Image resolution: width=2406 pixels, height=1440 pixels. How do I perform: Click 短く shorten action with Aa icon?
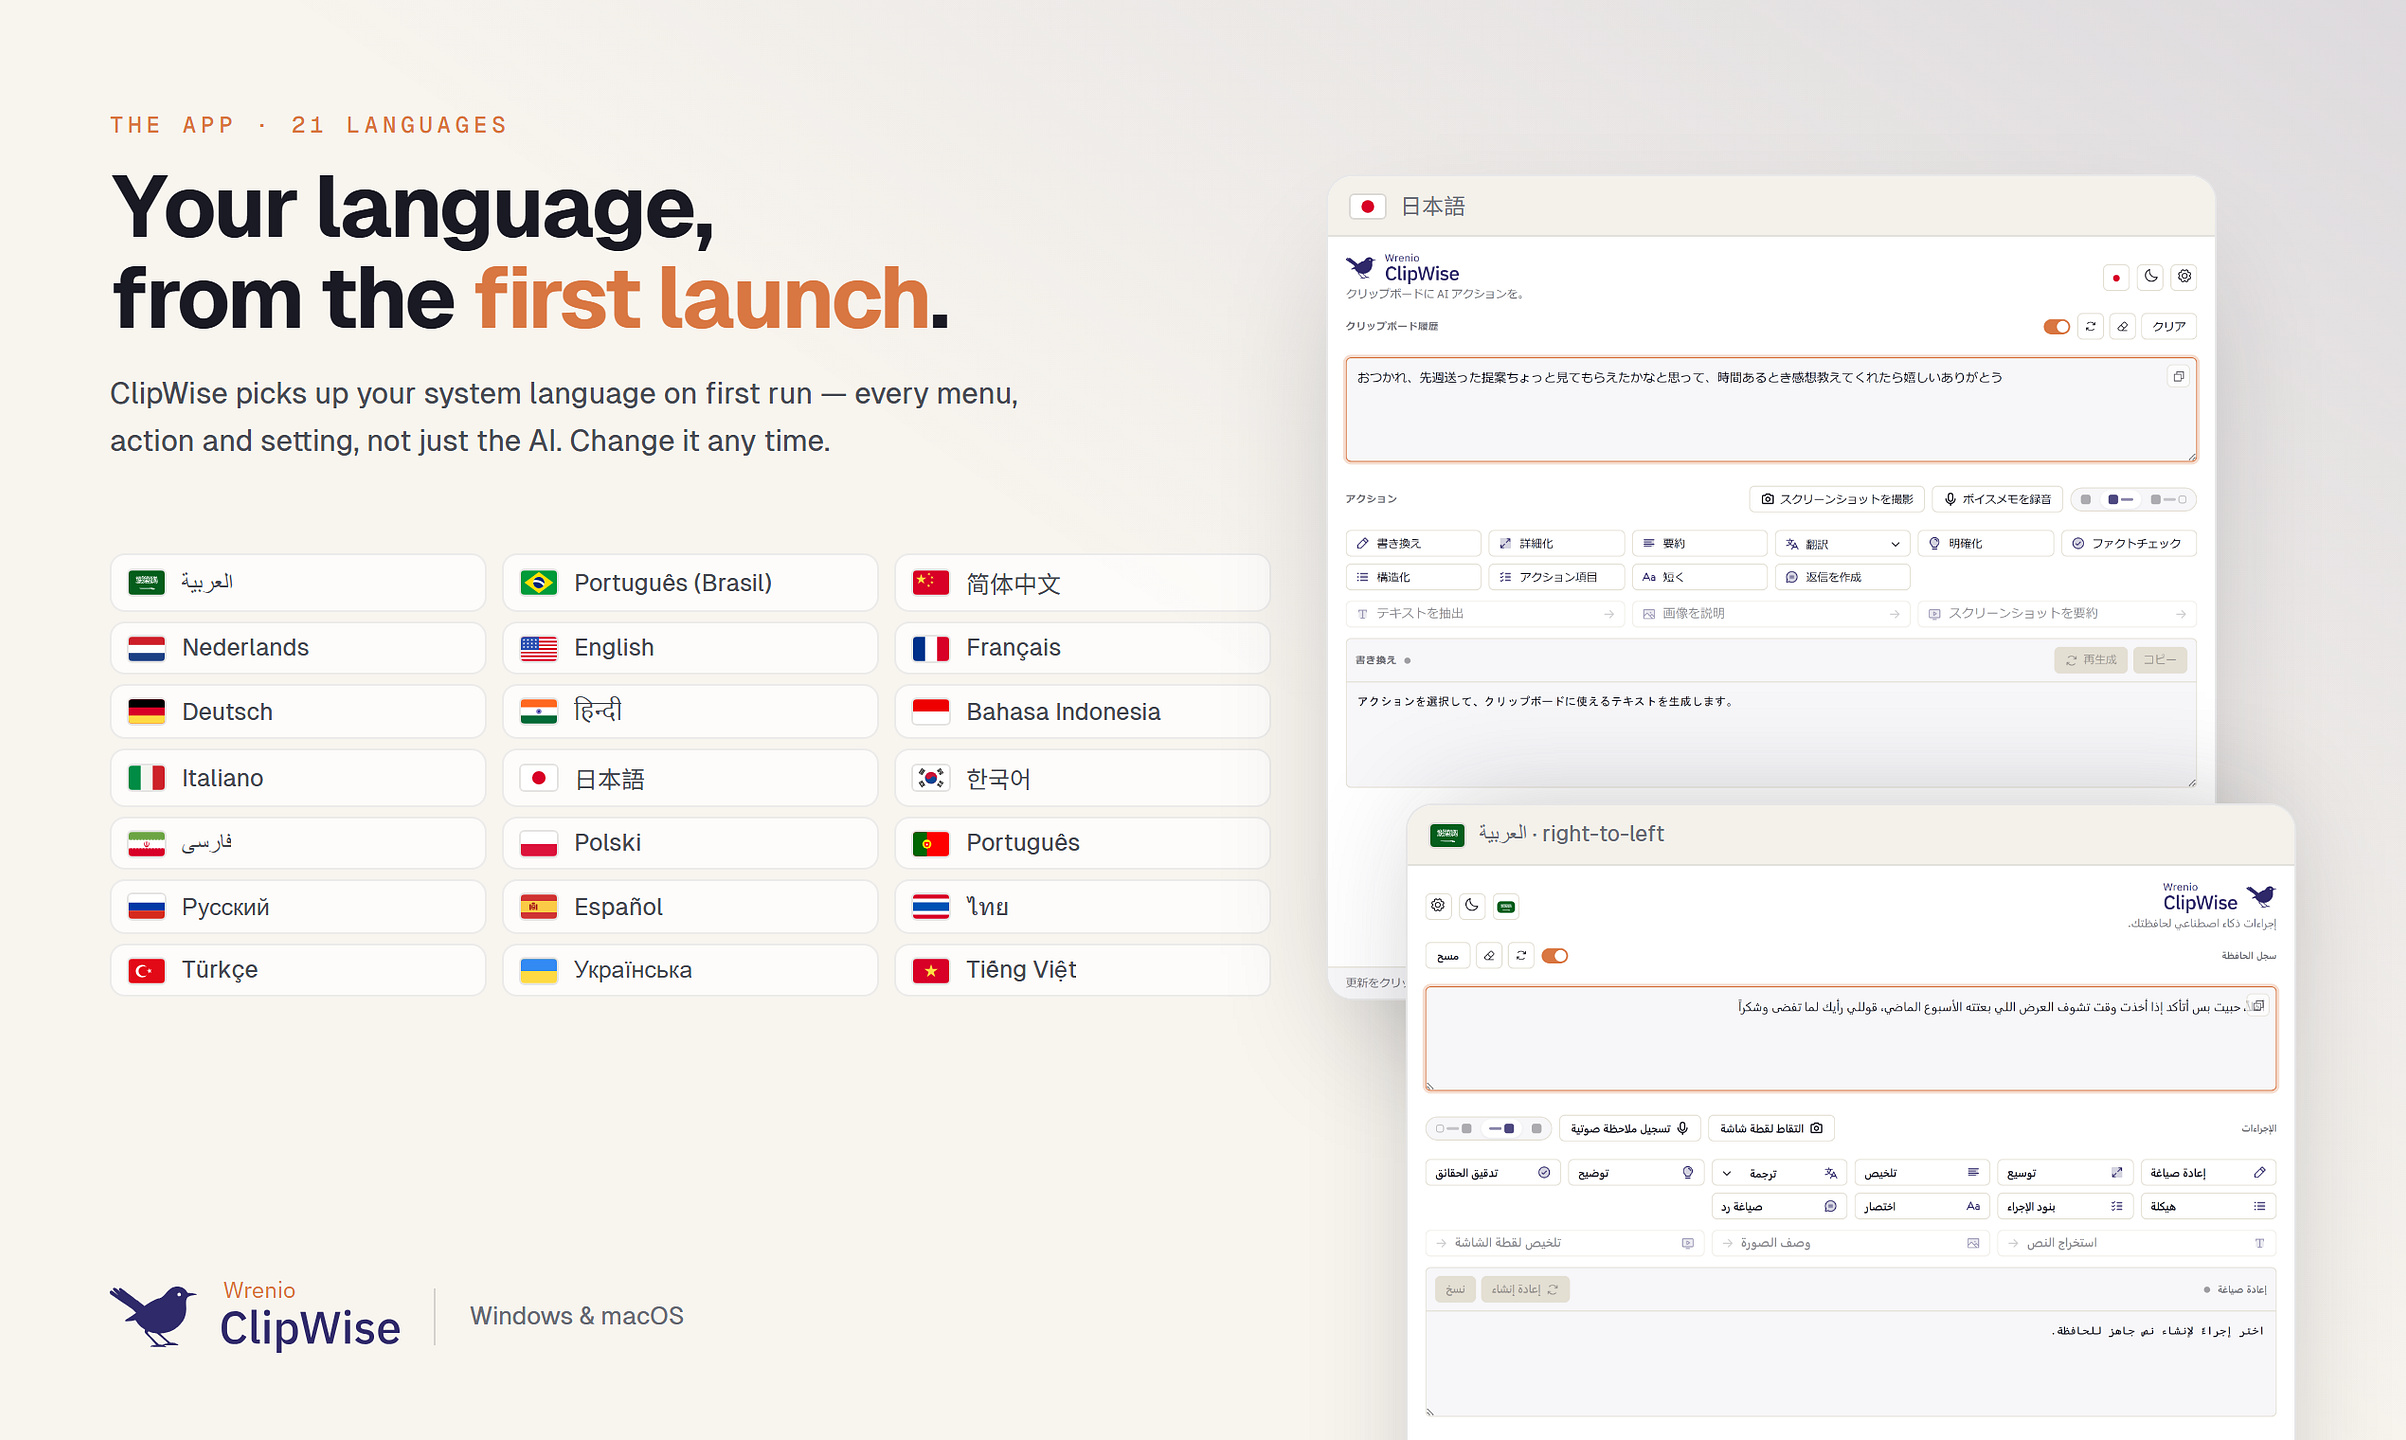[1699, 577]
